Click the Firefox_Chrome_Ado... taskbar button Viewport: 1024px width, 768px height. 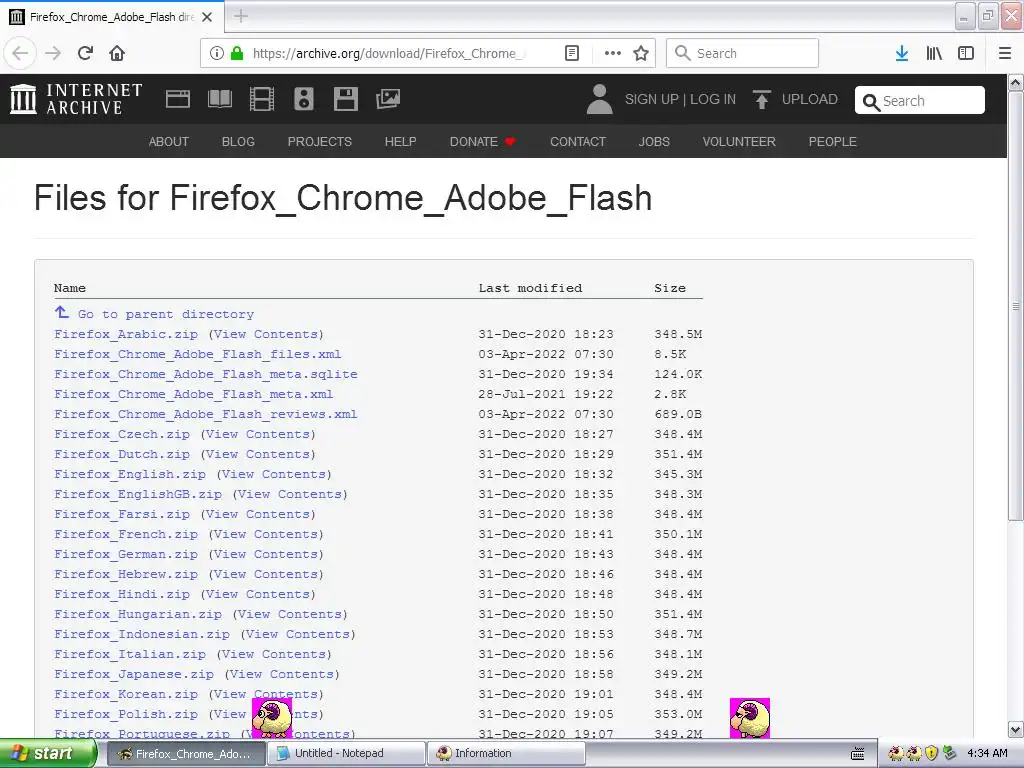(x=185, y=754)
